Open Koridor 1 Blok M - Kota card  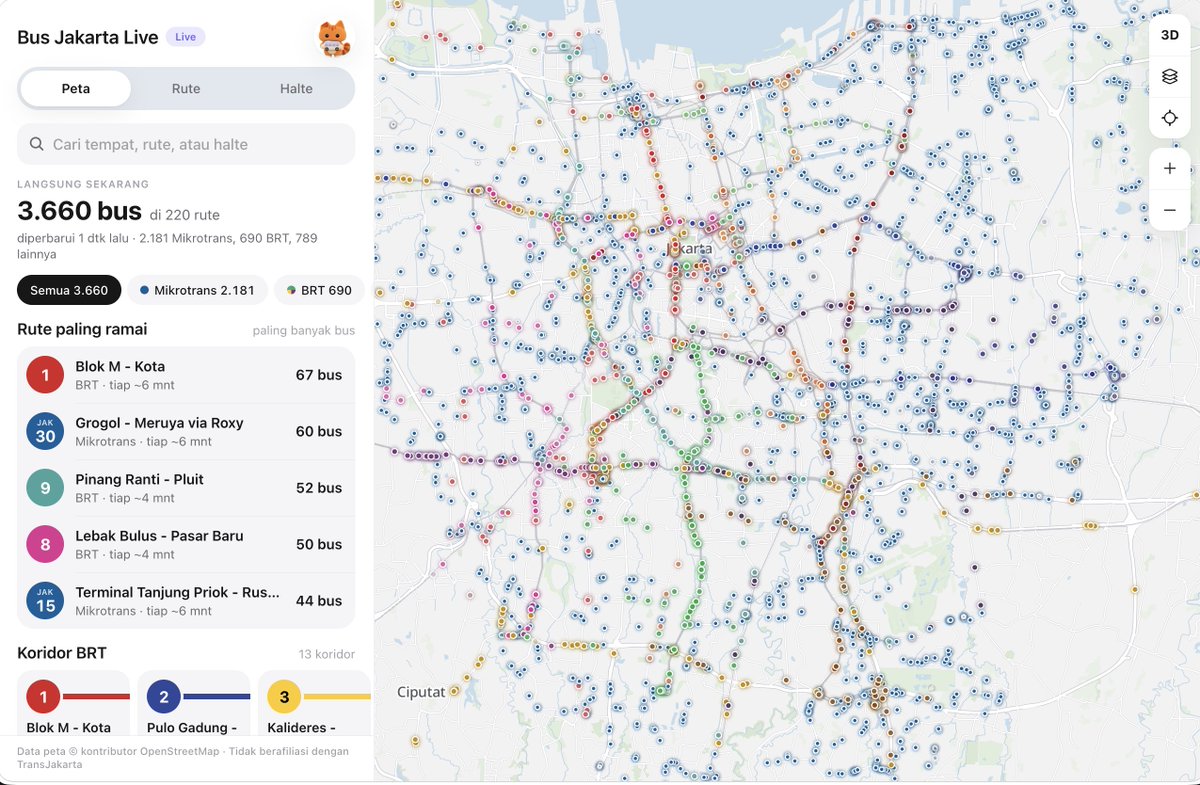(x=73, y=704)
